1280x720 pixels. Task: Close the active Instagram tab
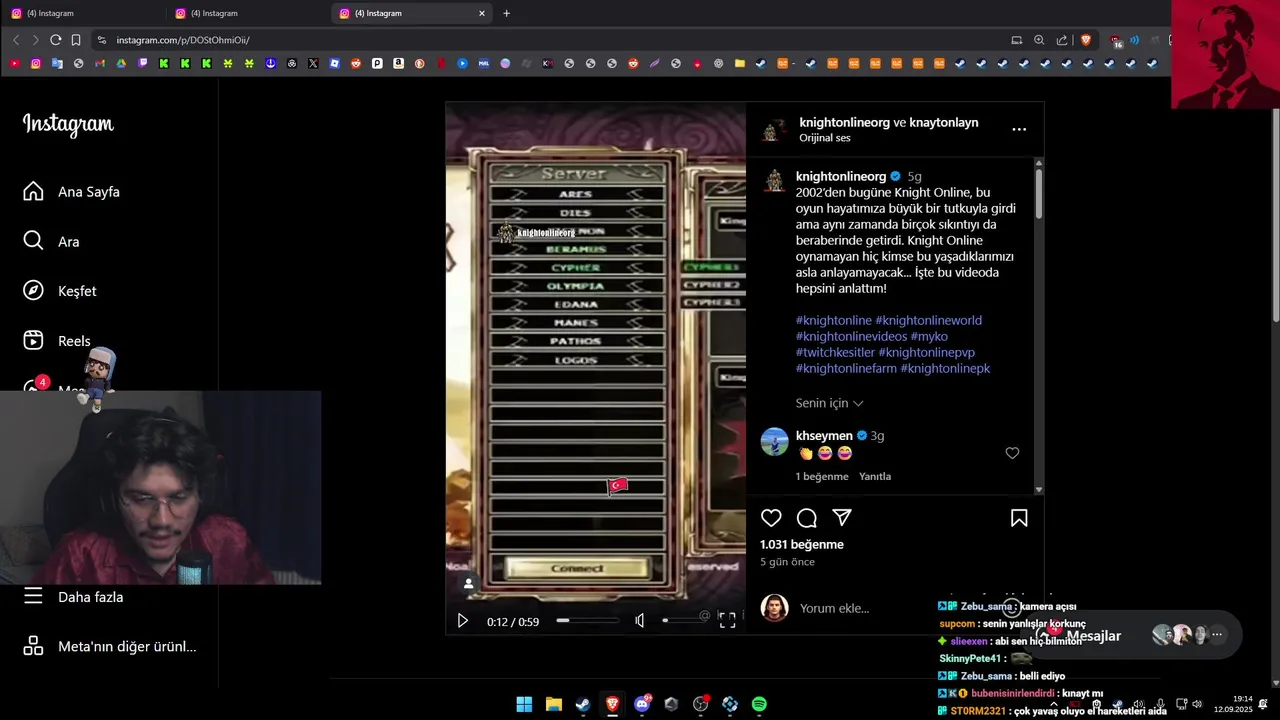[482, 13]
